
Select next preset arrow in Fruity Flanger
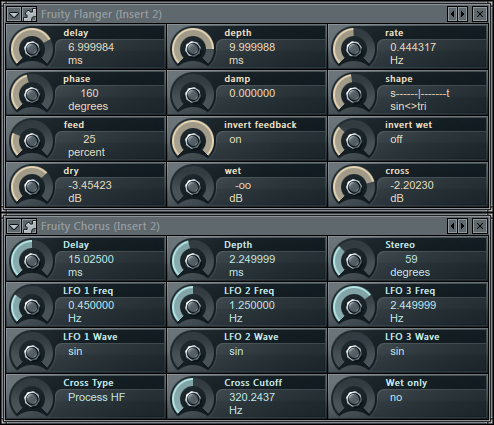[x=462, y=14]
